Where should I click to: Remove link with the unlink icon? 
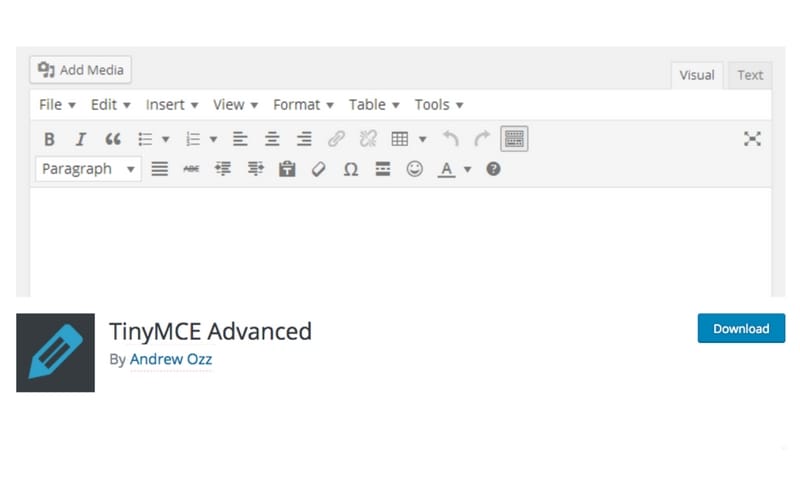pyautogui.click(x=368, y=139)
